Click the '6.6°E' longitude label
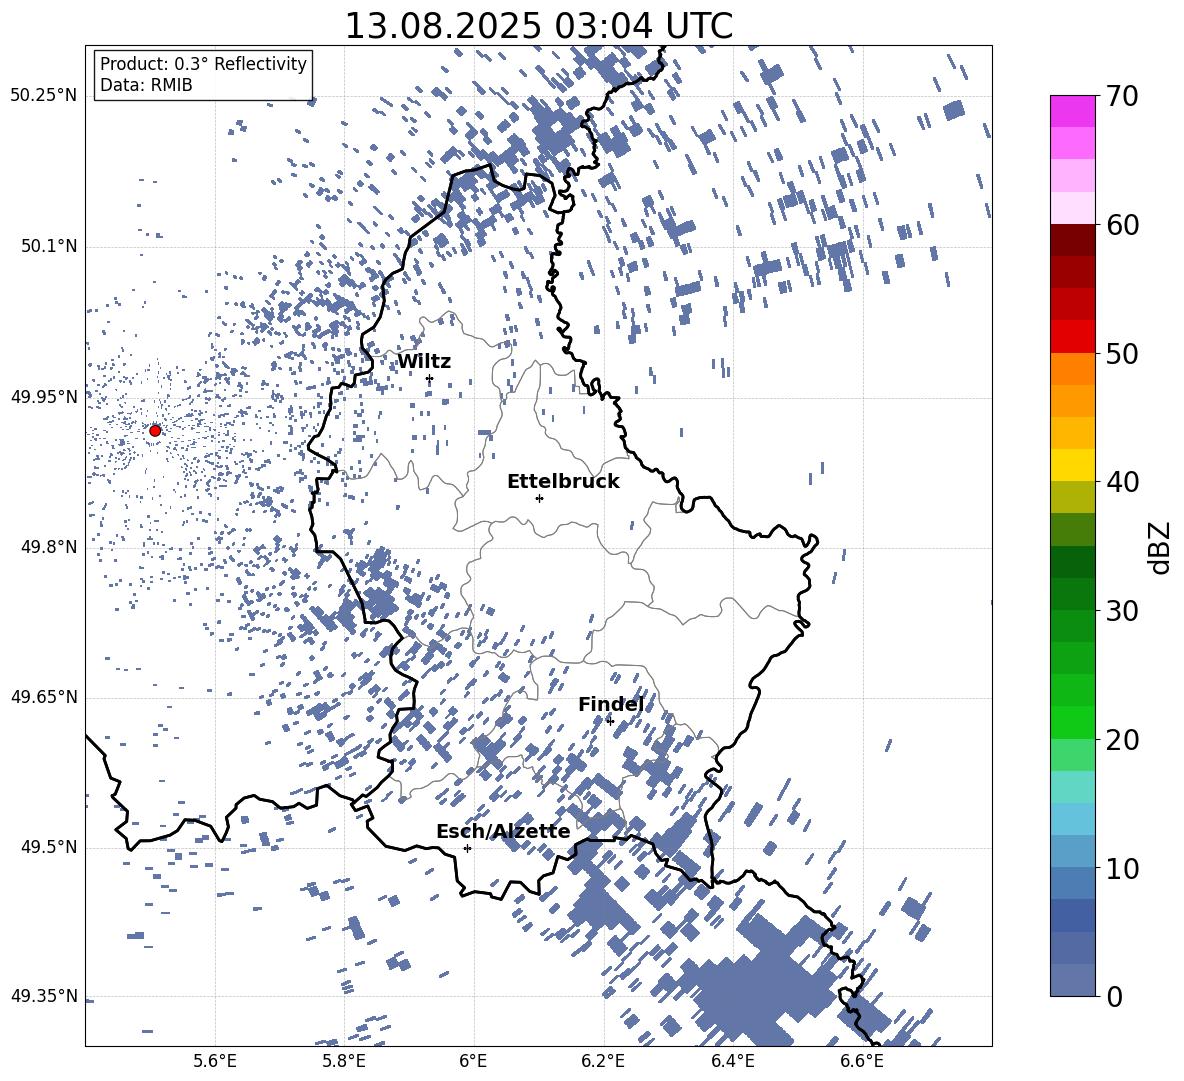 point(862,1061)
